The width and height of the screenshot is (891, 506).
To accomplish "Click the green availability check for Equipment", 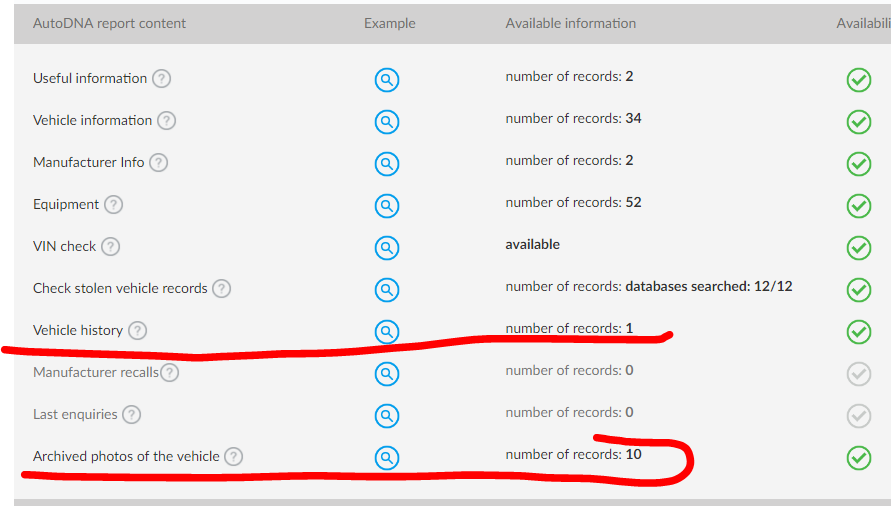I will point(859,206).
